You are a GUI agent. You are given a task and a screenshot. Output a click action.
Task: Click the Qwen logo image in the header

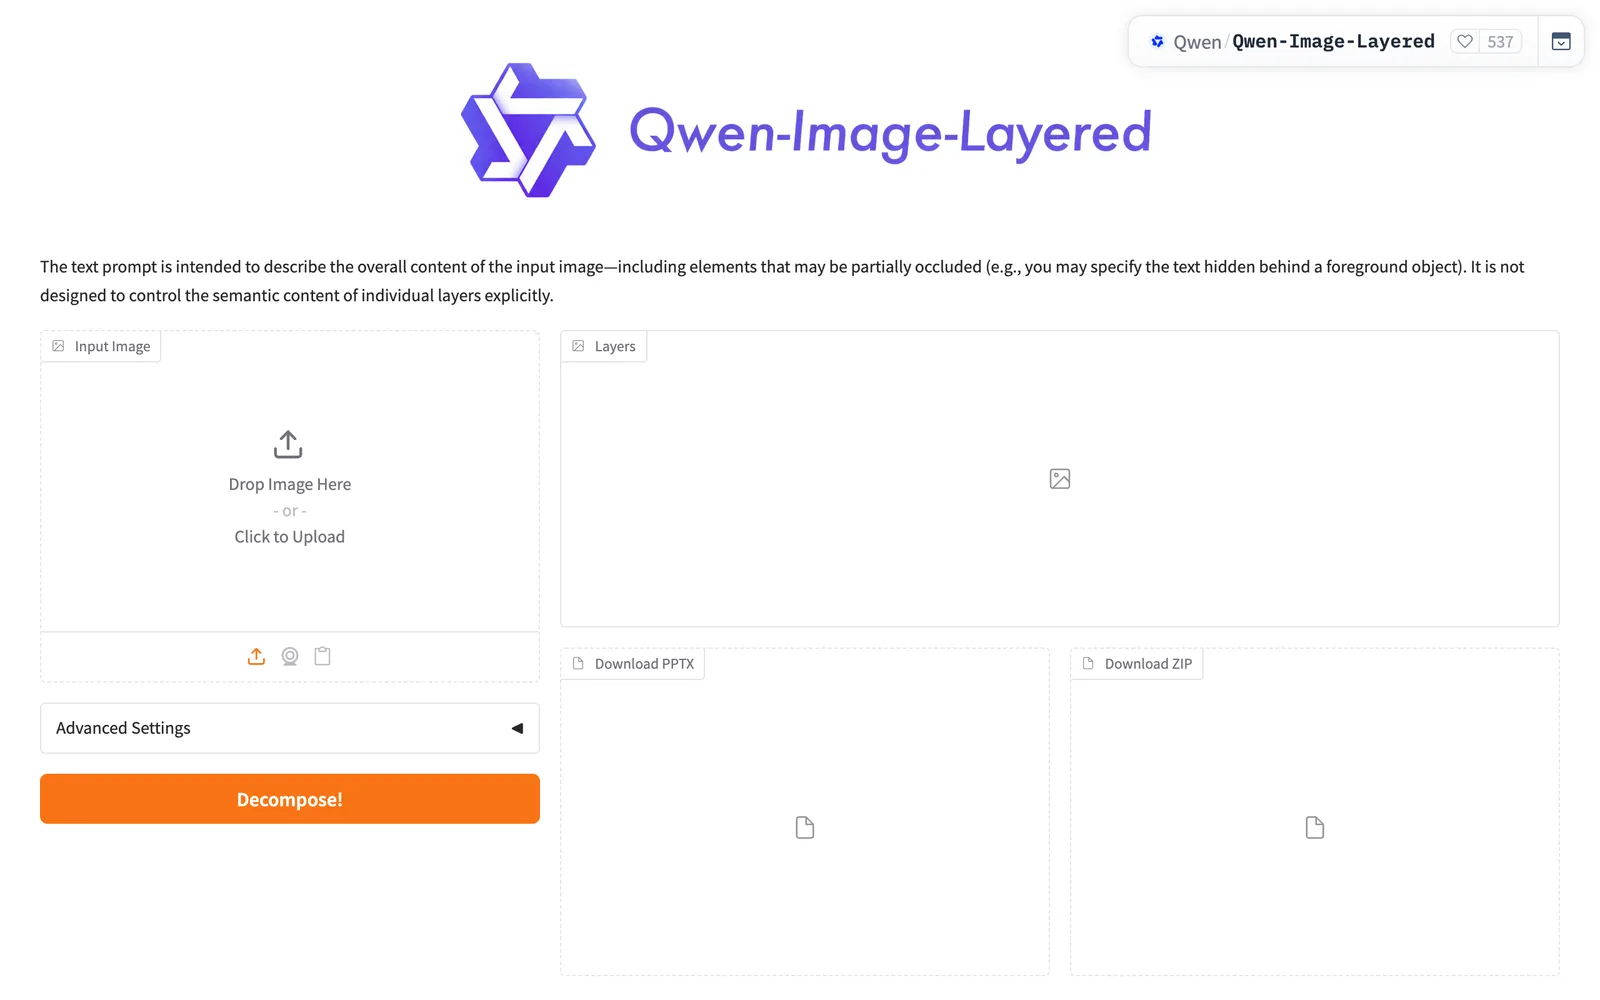(528, 130)
